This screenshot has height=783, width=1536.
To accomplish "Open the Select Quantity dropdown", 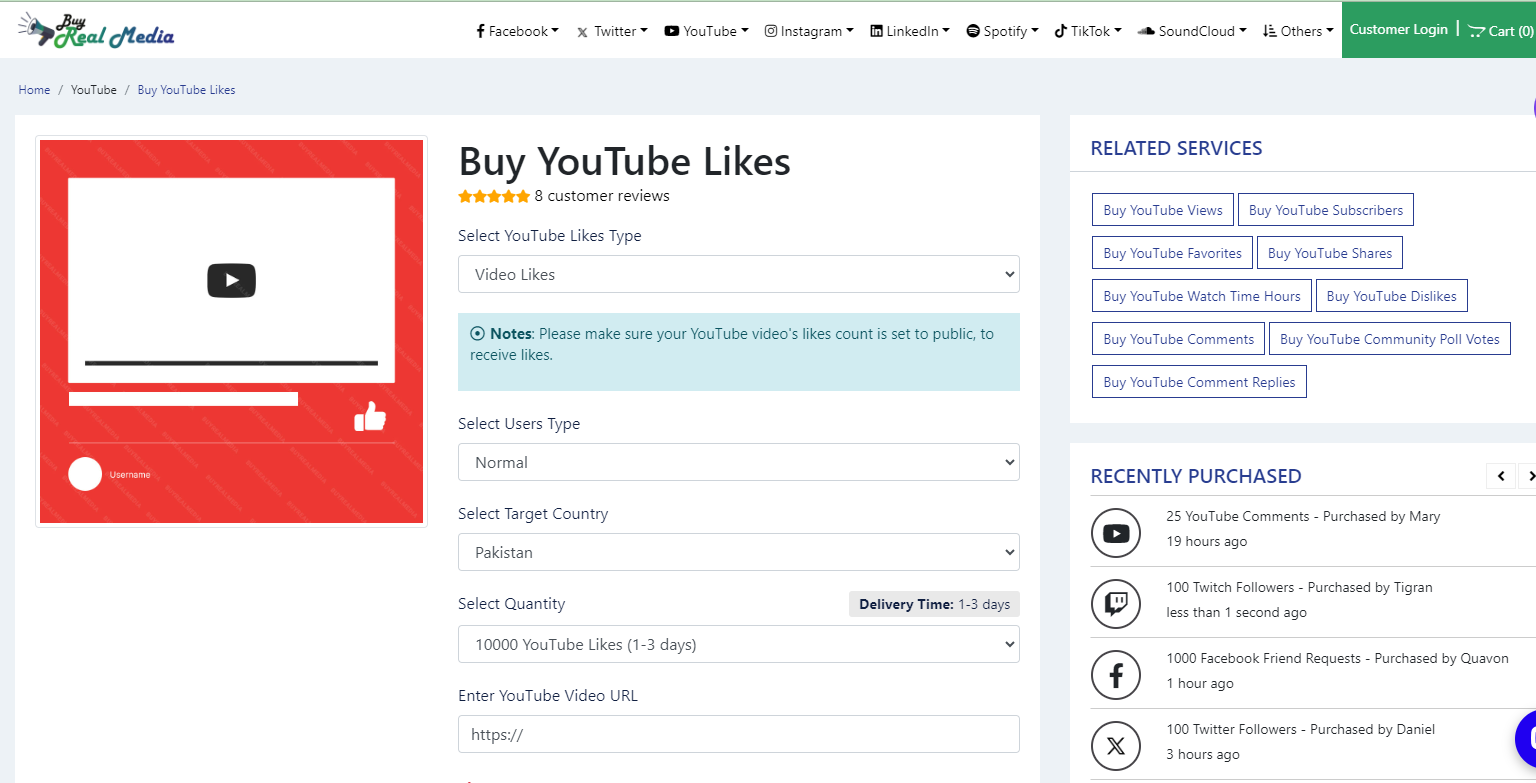I will pos(738,644).
